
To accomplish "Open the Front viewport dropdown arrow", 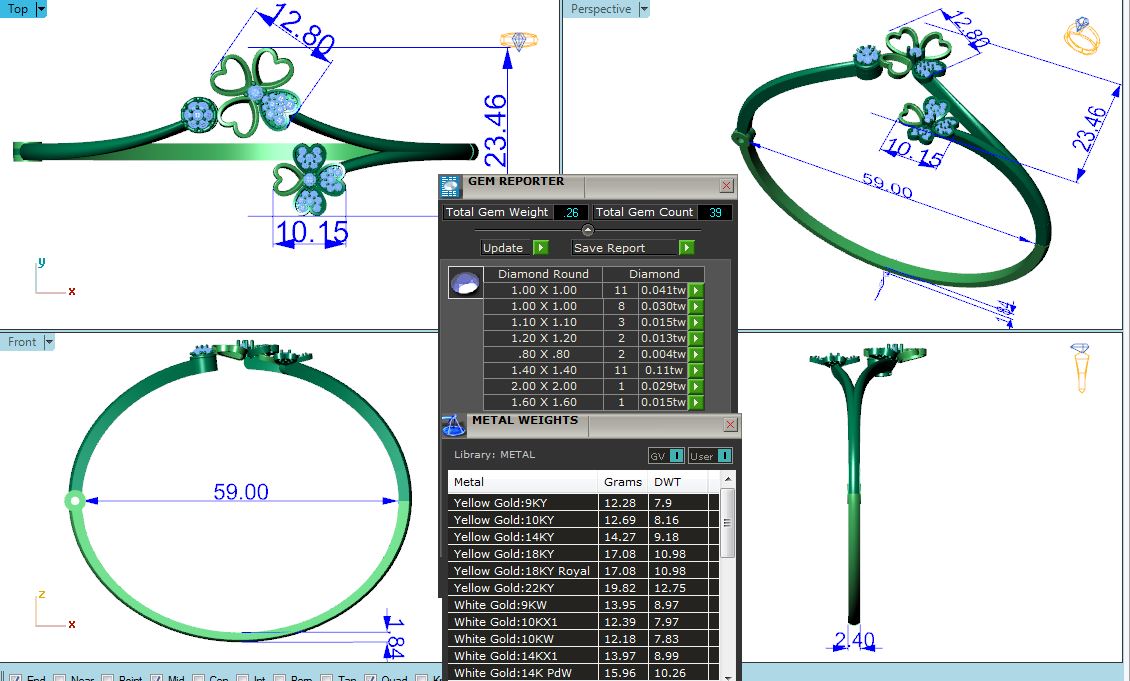I will 48,342.
